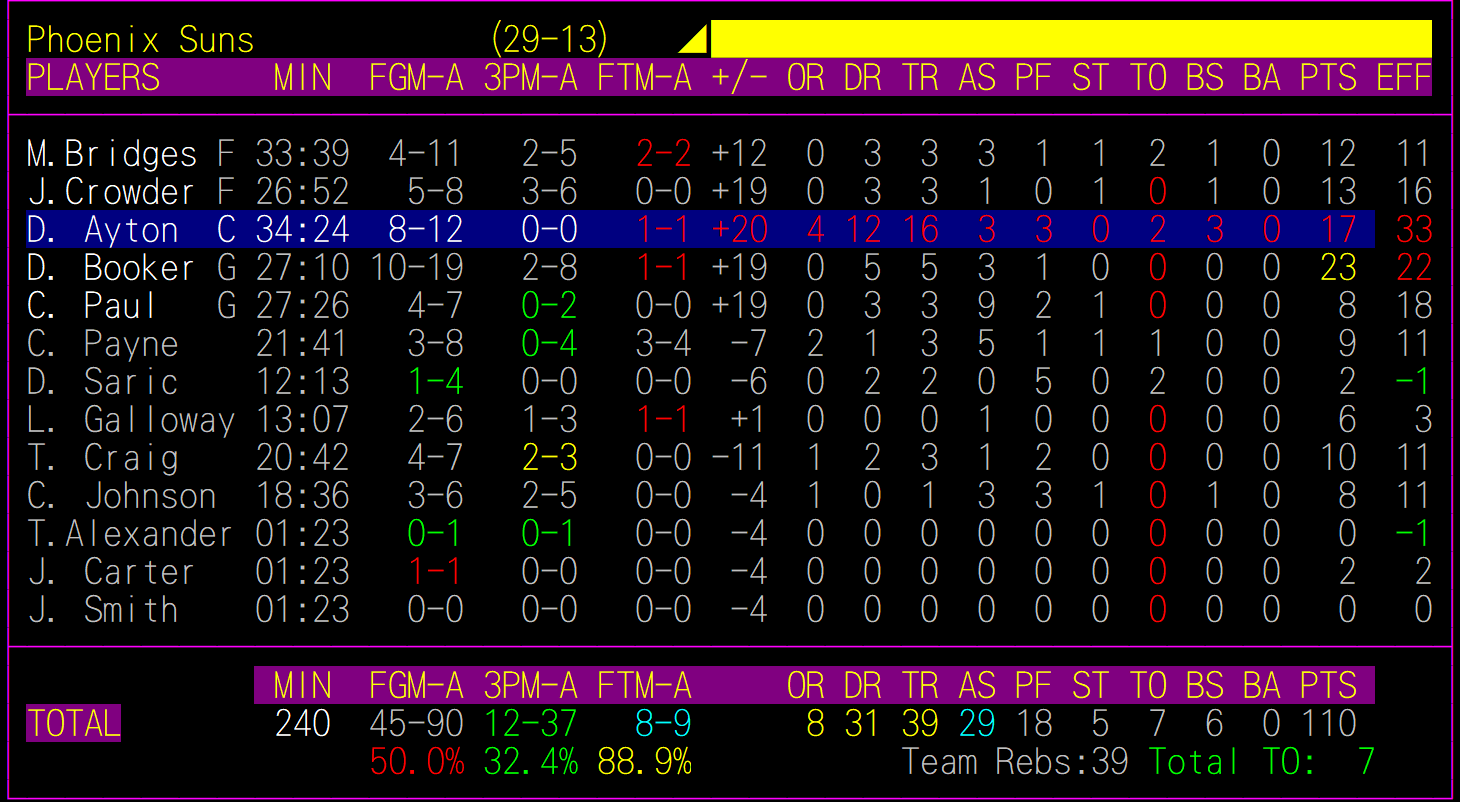Click C. Payne's 3-4 free throws
1460x802 pixels.
tap(664, 344)
